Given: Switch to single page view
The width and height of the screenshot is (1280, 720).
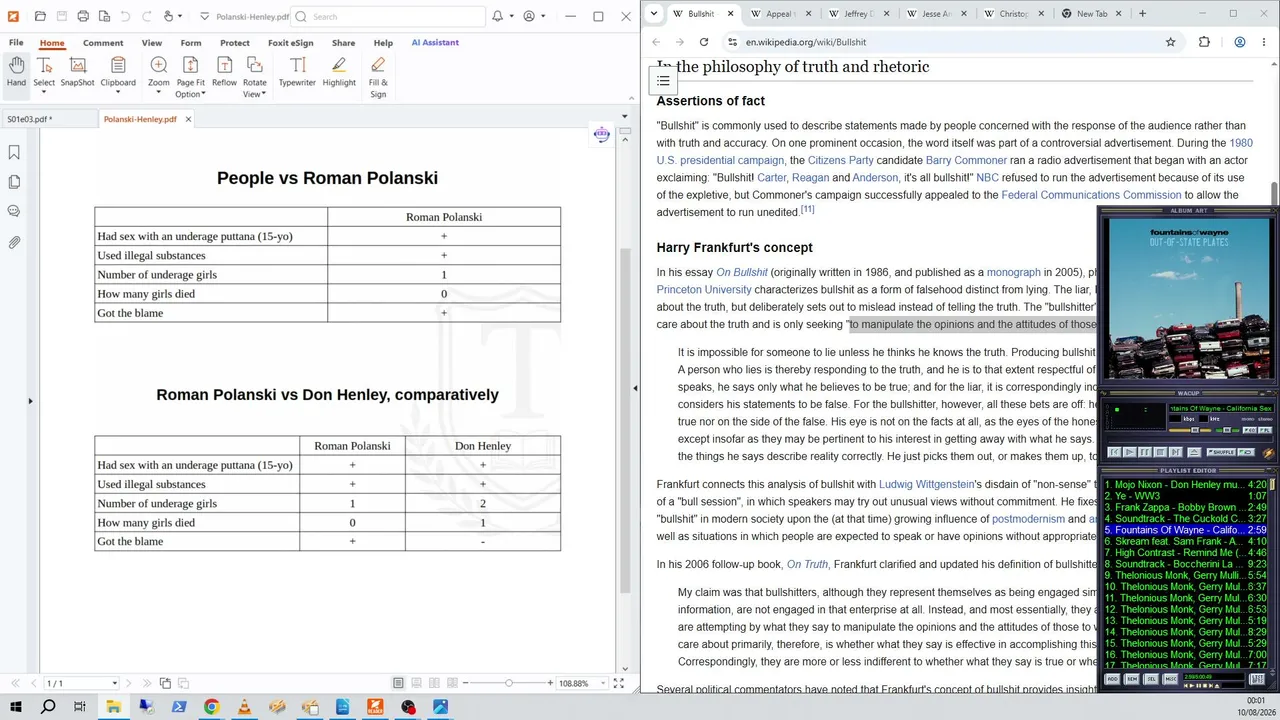Looking at the screenshot, I should click(398, 683).
